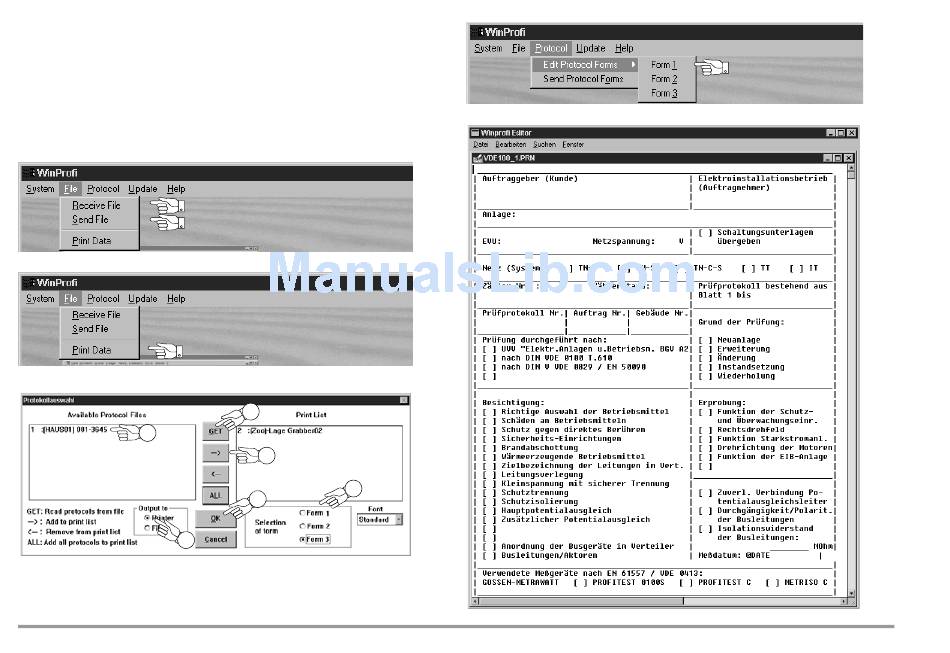Click the METRISO C bracket box
This screenshot has height=653, width=950.
772,583
